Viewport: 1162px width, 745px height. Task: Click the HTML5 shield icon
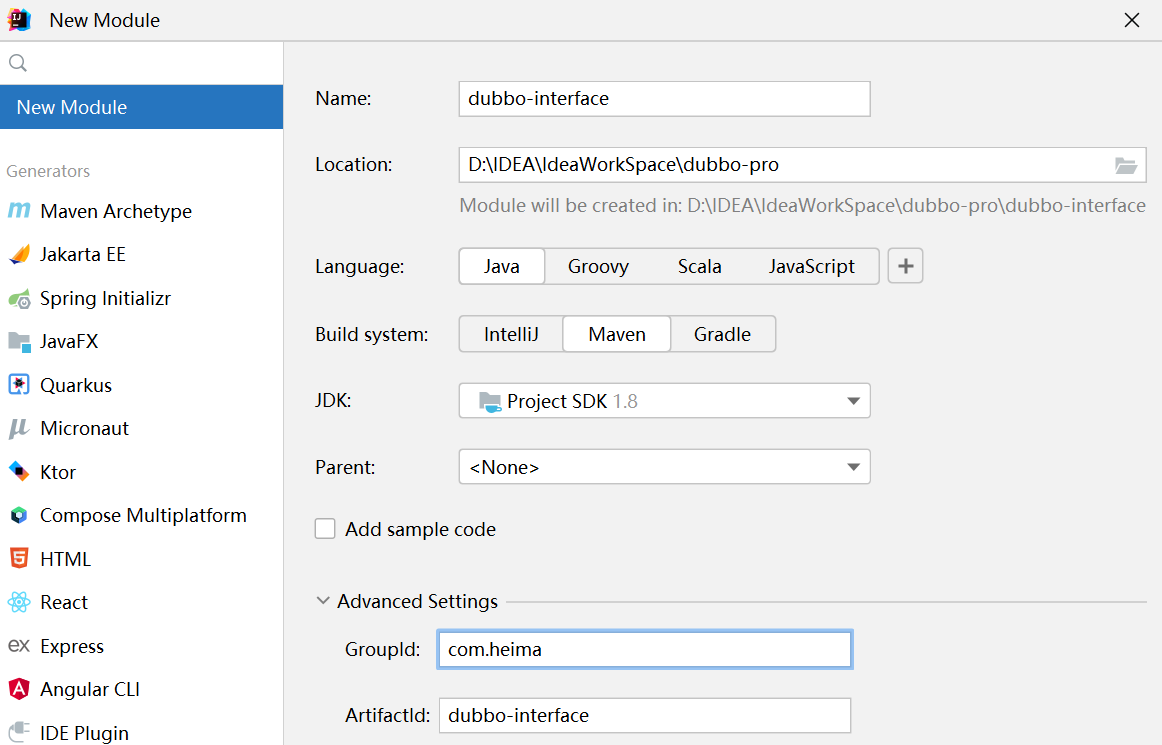[19, 558]
